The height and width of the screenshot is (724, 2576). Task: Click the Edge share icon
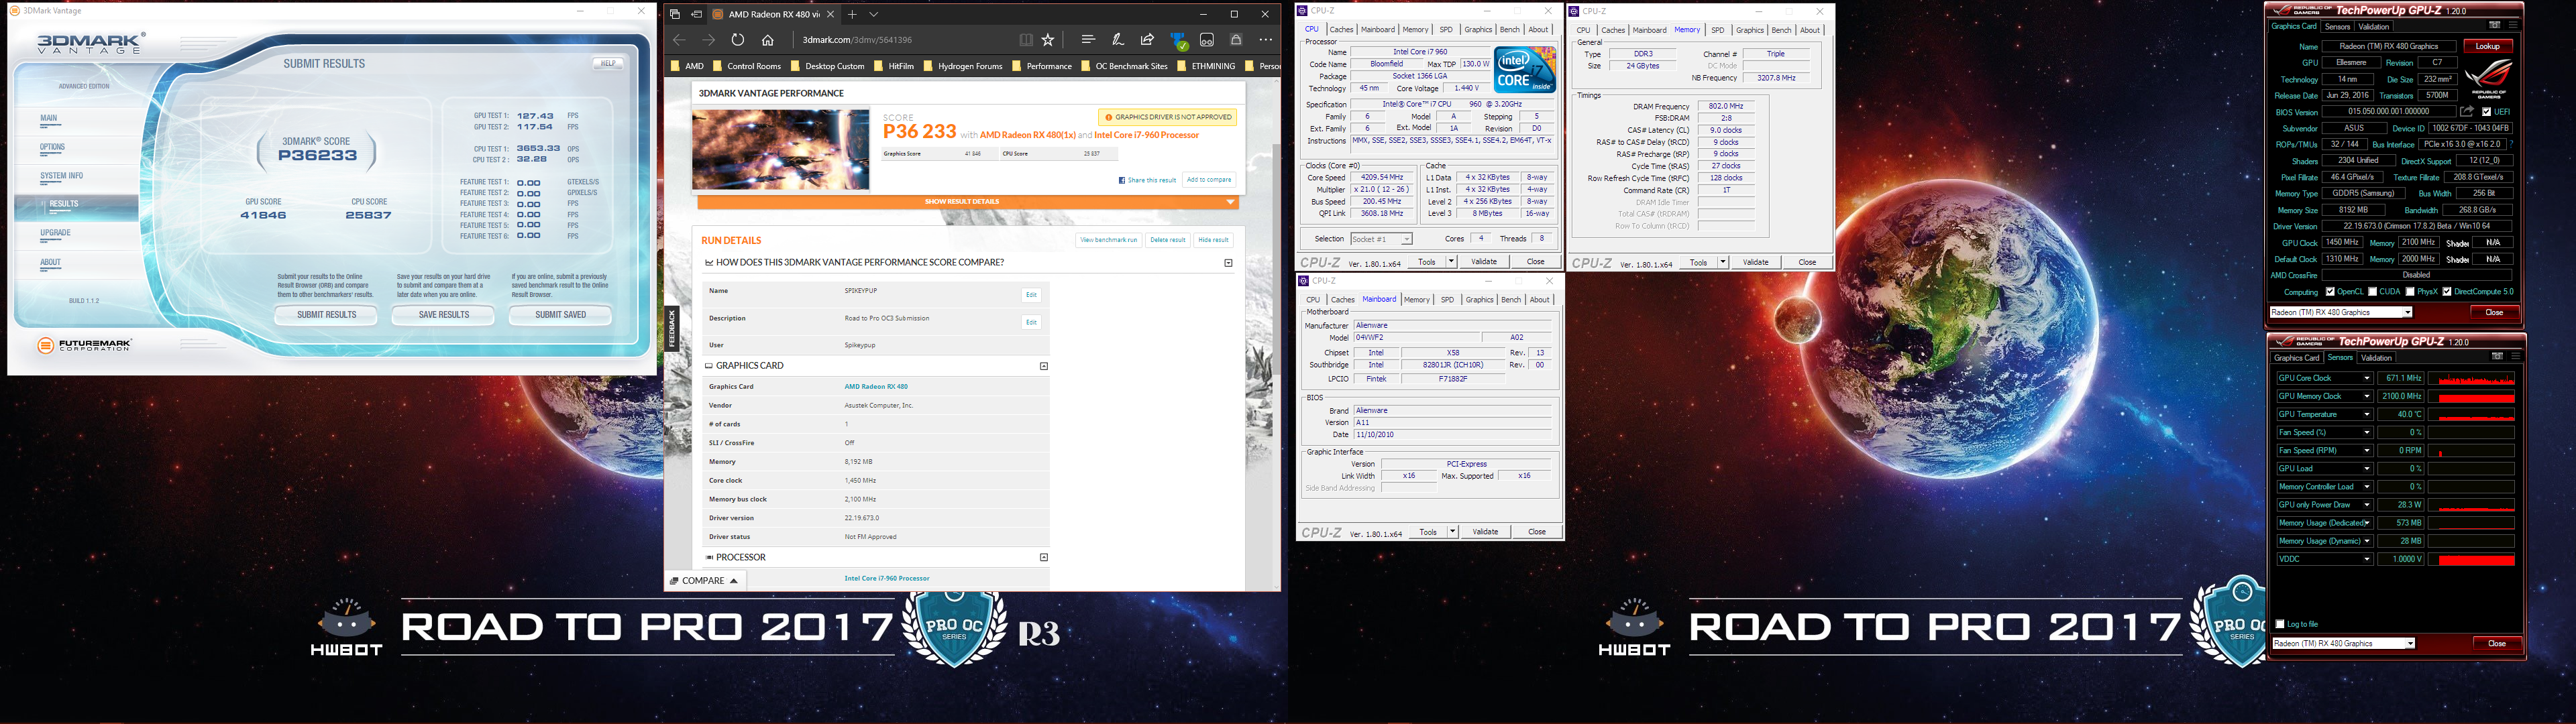tap(1148, 40)
